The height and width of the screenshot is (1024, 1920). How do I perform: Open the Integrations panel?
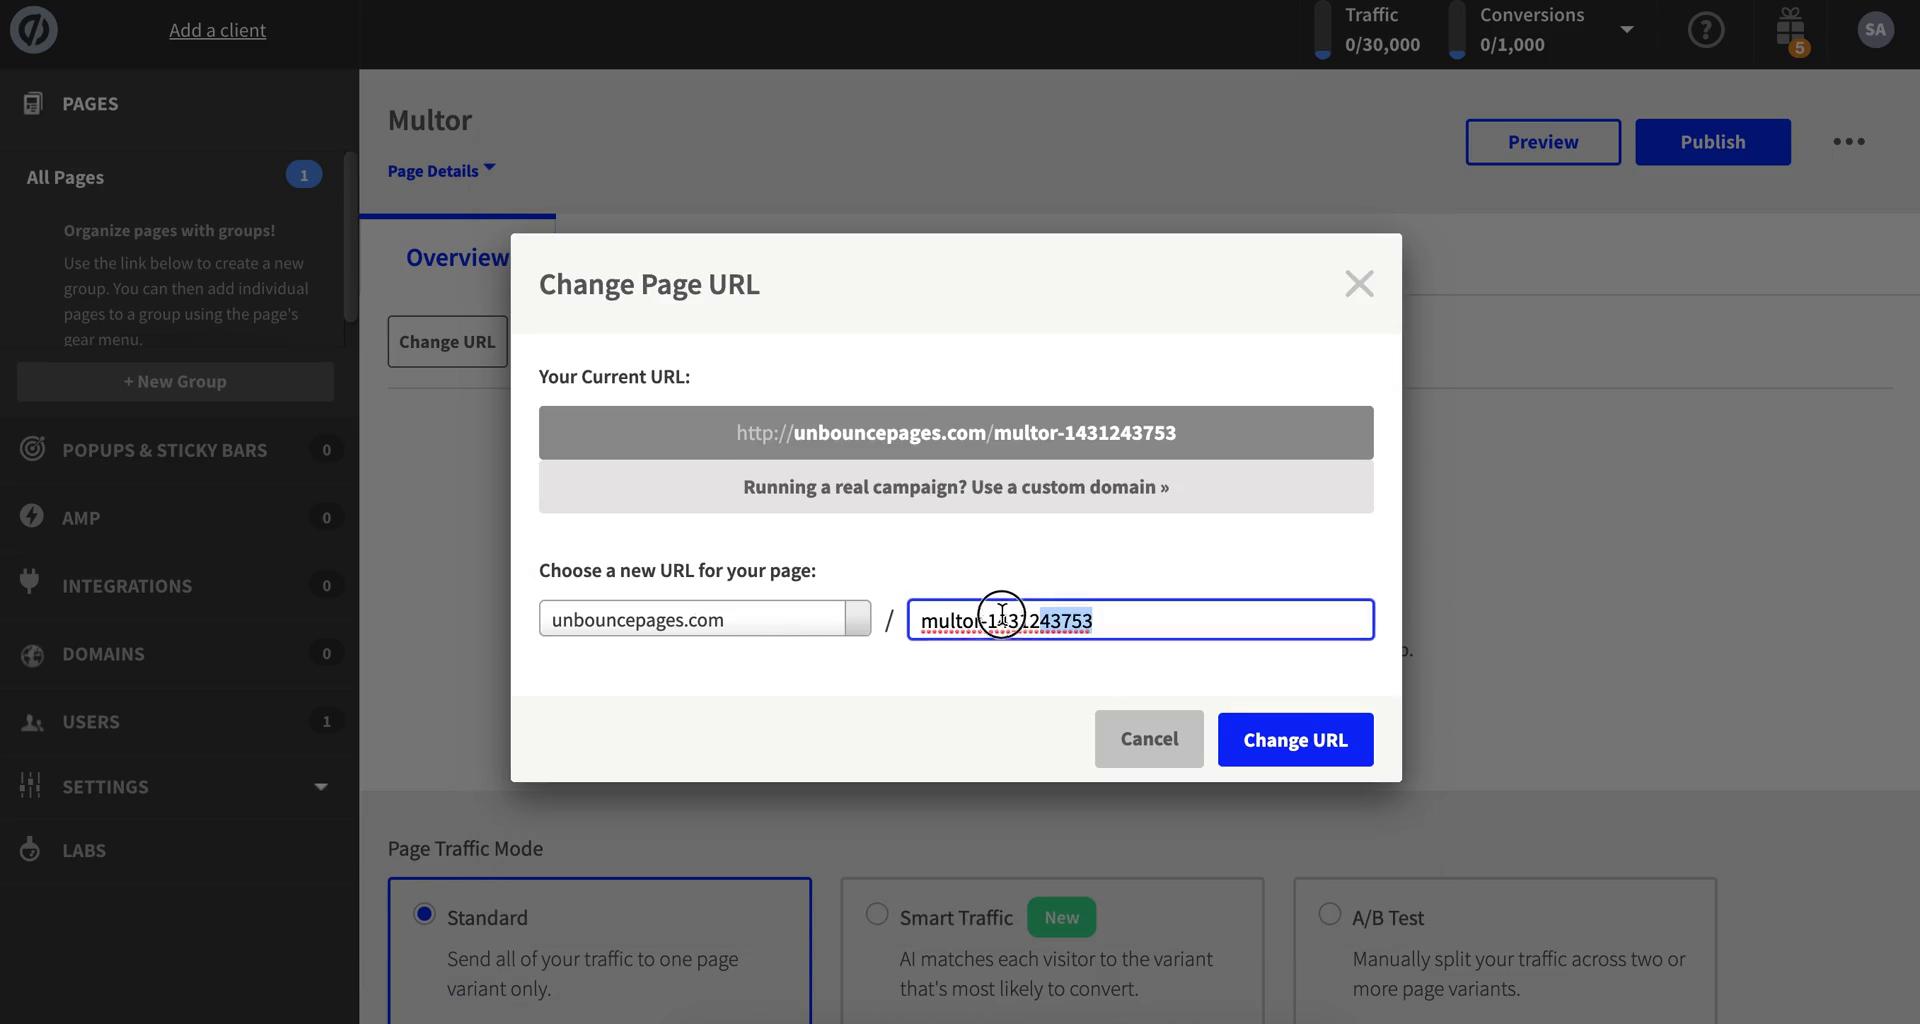(126, 585)
